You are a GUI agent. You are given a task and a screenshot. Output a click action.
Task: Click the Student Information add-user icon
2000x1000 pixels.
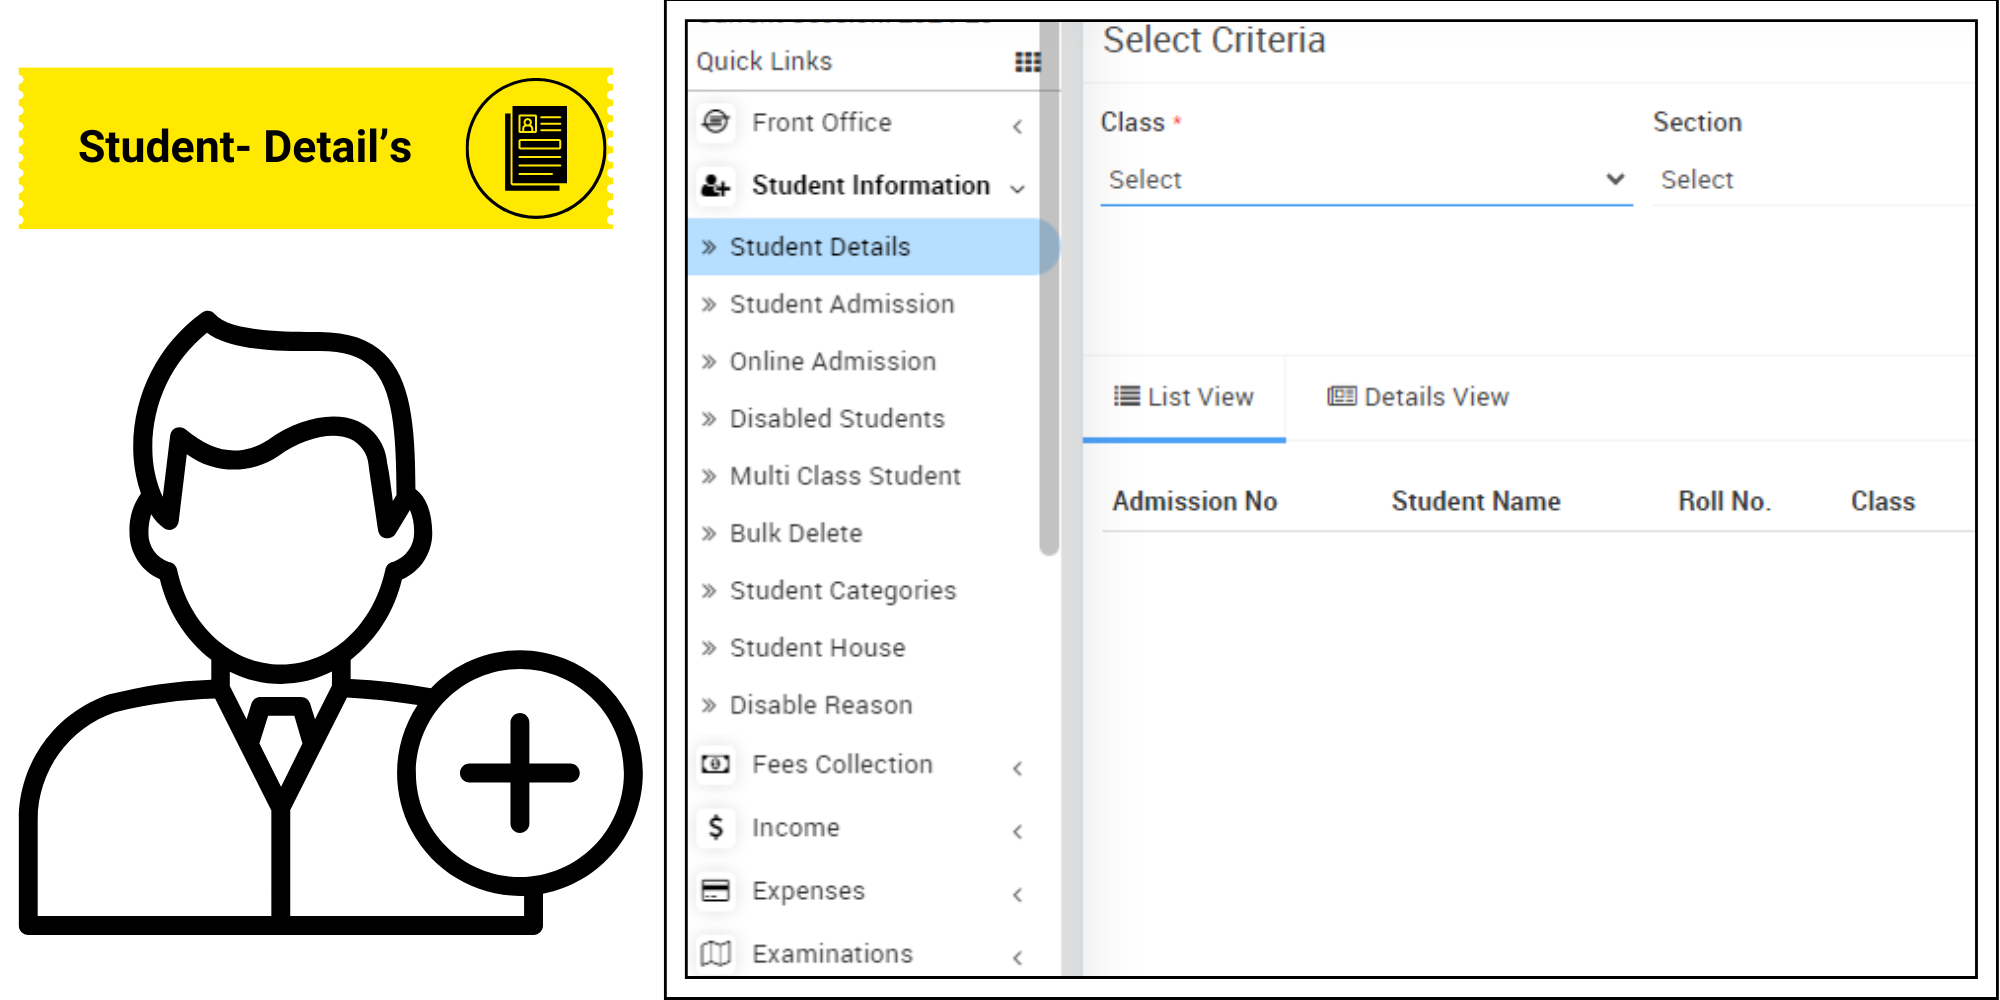click(713, 185)
